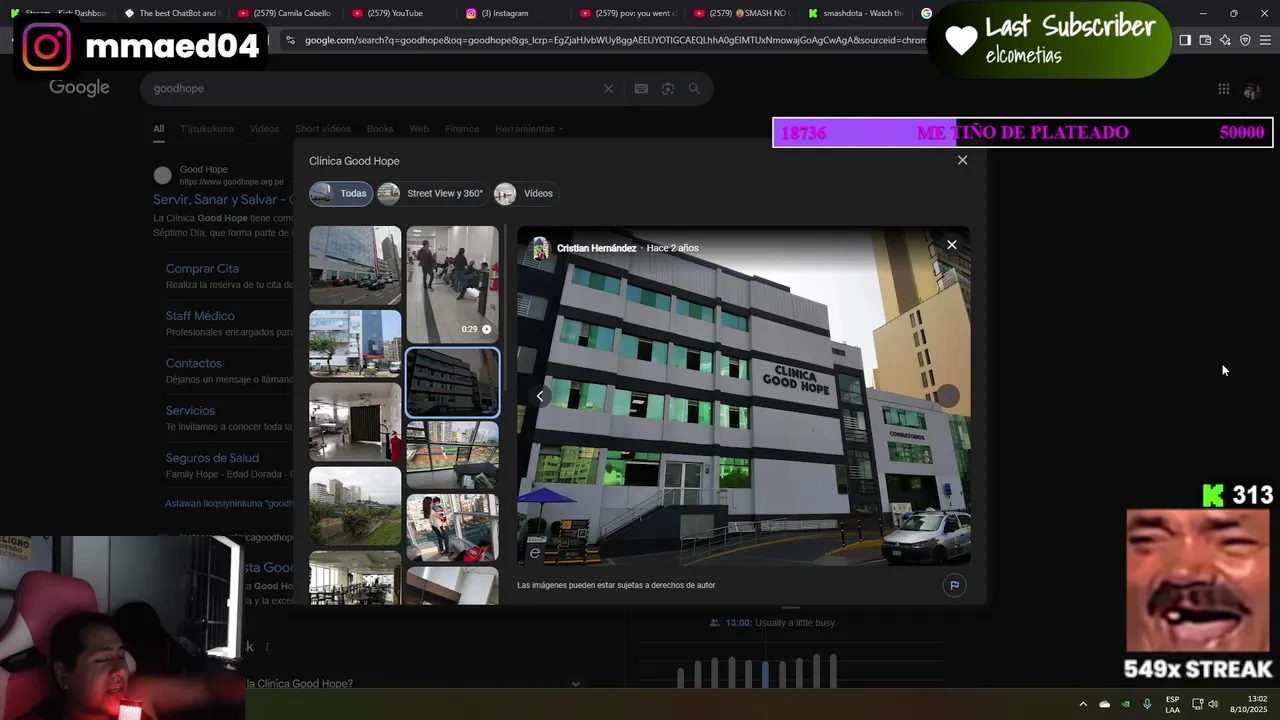Go to Google home via logo
Viewport: 1280px width, 720px height.
click(x=79, y=88)
